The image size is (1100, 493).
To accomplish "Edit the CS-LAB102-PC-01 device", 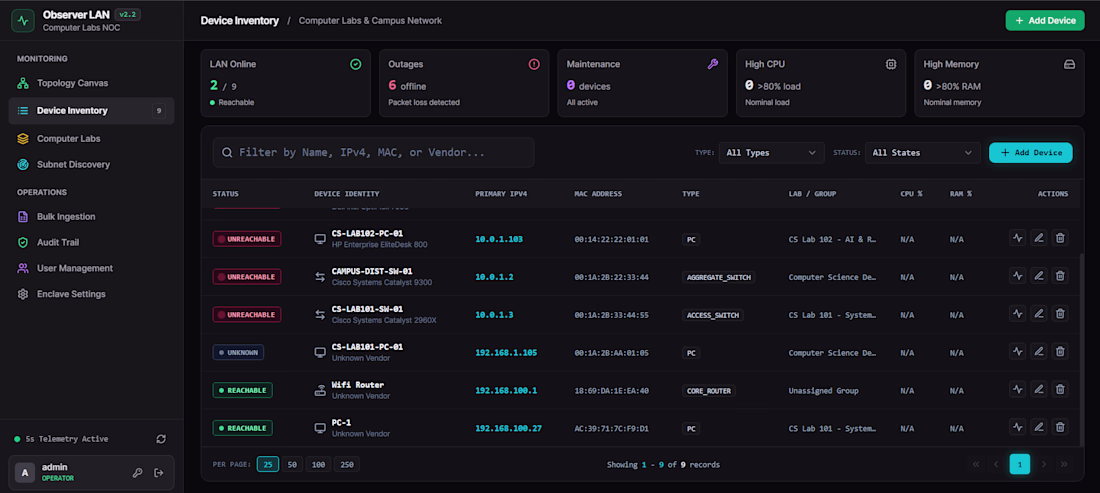I will coord(1039,238).
